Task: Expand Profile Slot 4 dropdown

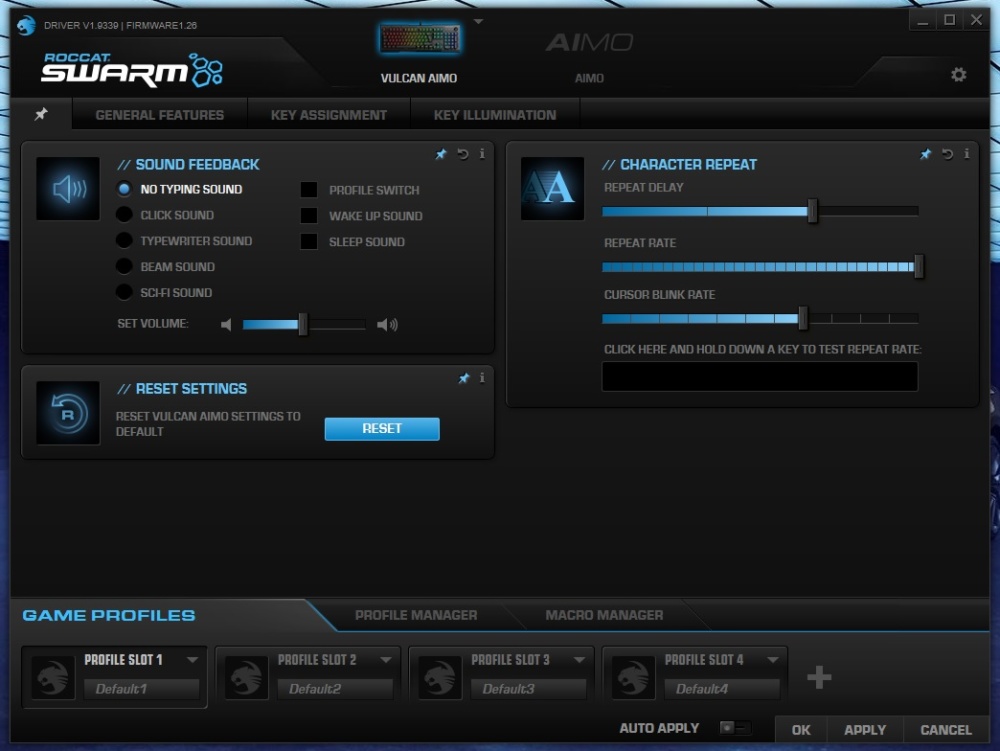Action: pyautogui.click(x=772, y=660)
